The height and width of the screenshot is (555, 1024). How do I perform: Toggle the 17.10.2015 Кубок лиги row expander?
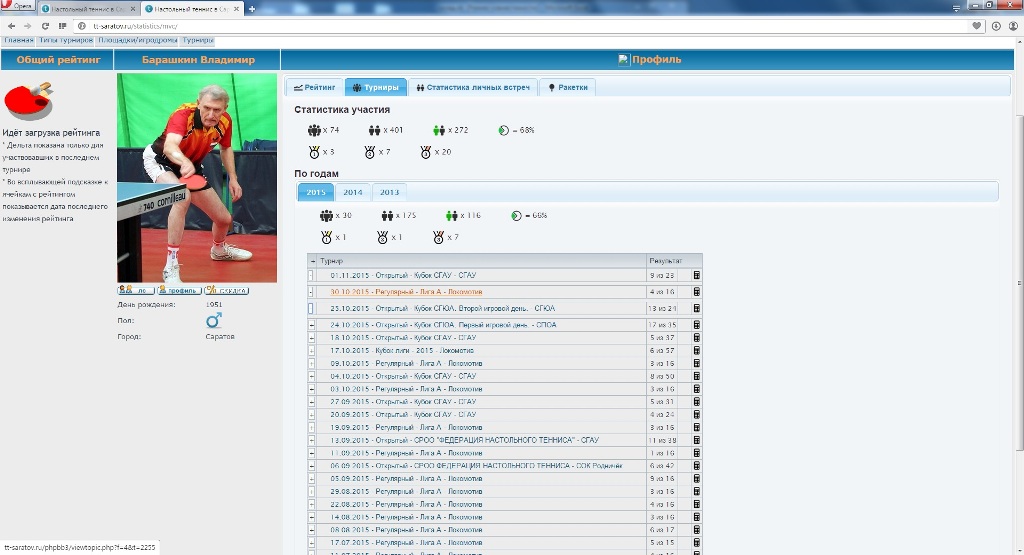point(312,351)
